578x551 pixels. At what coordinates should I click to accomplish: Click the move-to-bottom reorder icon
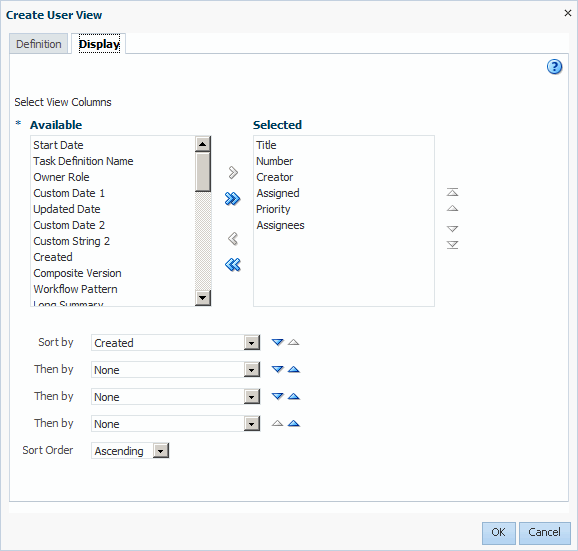[452, 245]
